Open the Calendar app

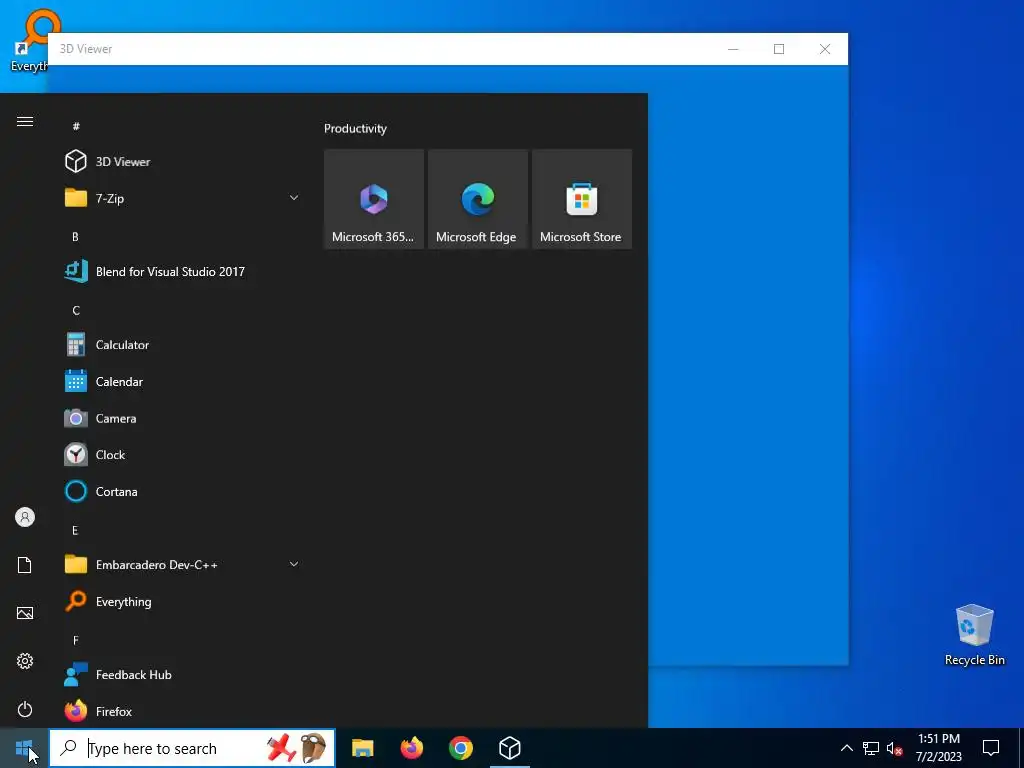182,381
